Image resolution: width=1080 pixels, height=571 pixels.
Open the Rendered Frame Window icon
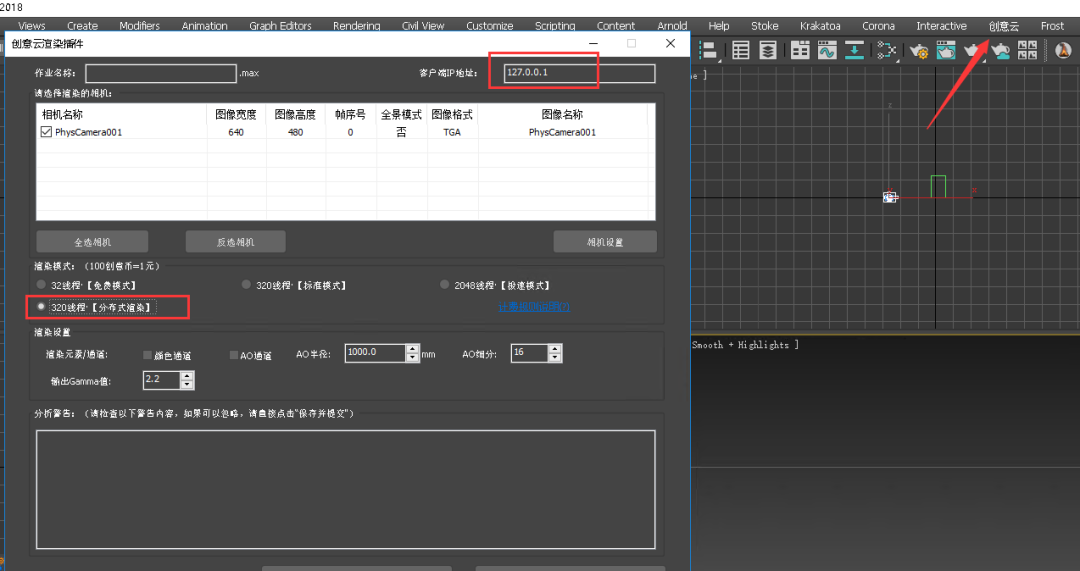point(945,50)
